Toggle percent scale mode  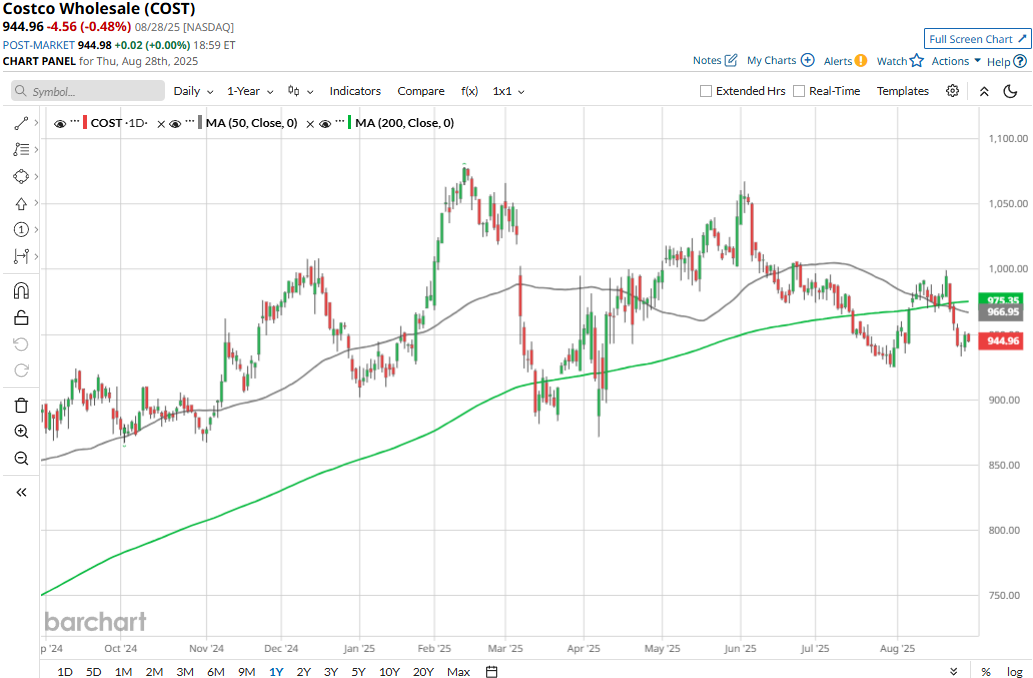[986, 671]
